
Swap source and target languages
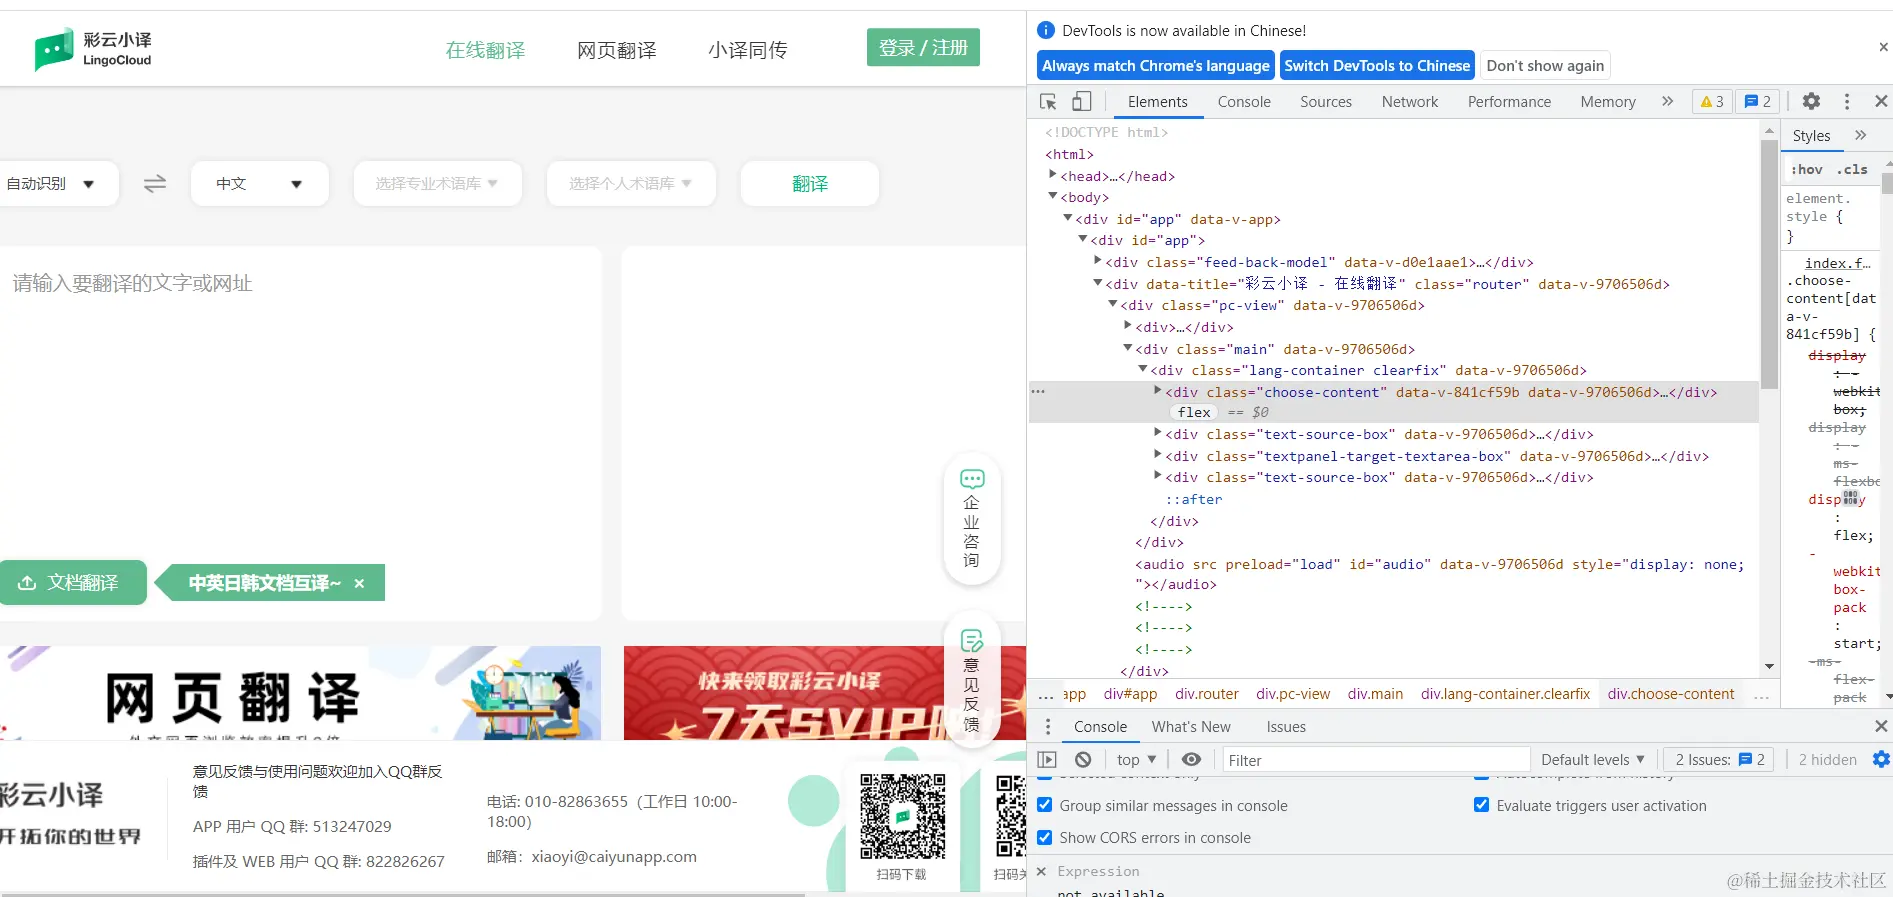155,184
